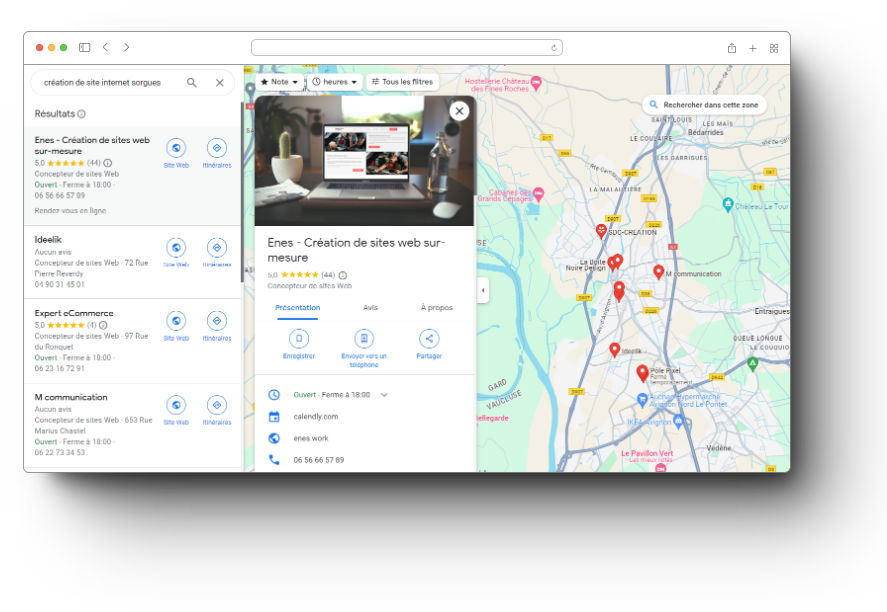Open the Note rating filter dropdown

click(x=279, y=82)
